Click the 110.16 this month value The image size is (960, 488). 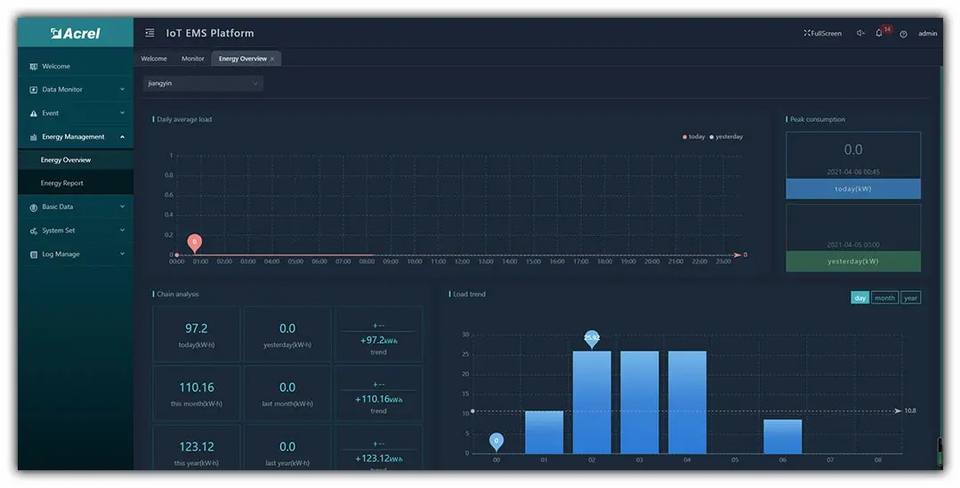197,388
